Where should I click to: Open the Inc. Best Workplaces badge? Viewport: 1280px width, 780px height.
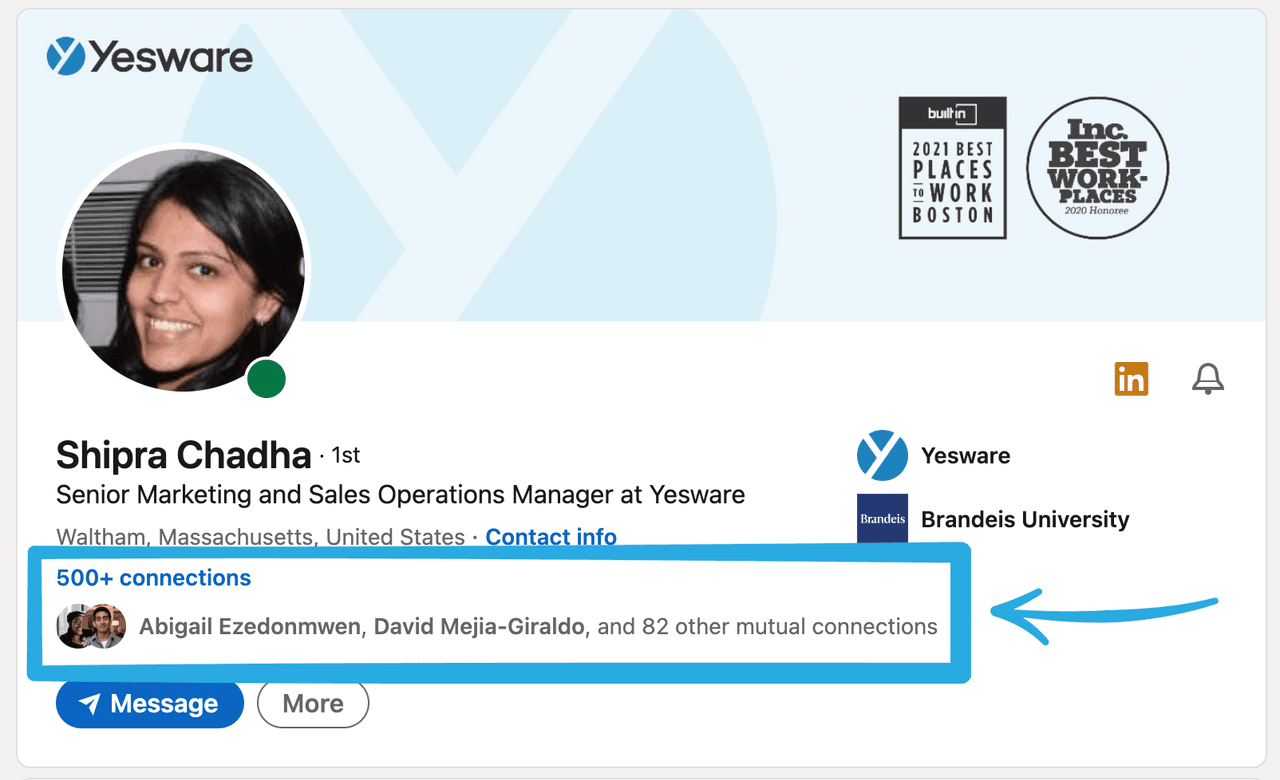(1097, 168)
